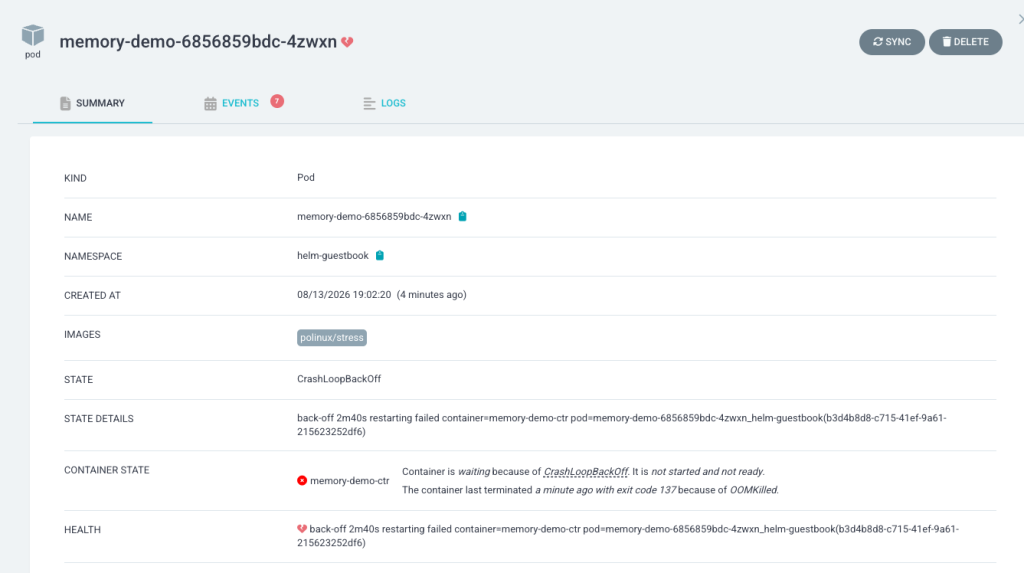Click the helm-guestbook namespace value
Image resolution: width=1024 pixels, height=573 pixels.
(x=333, y=256)
